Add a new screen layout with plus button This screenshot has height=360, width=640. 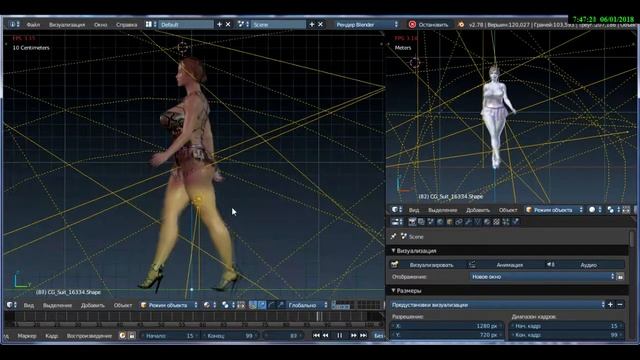click(x=220, y=24)
